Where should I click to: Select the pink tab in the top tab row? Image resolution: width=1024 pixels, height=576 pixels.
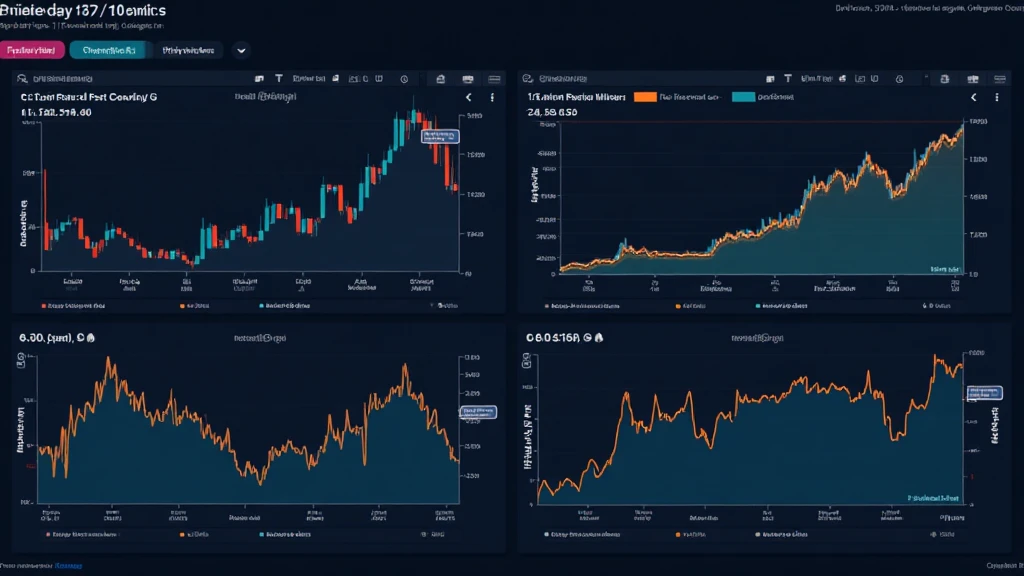[x=33, y=49]
